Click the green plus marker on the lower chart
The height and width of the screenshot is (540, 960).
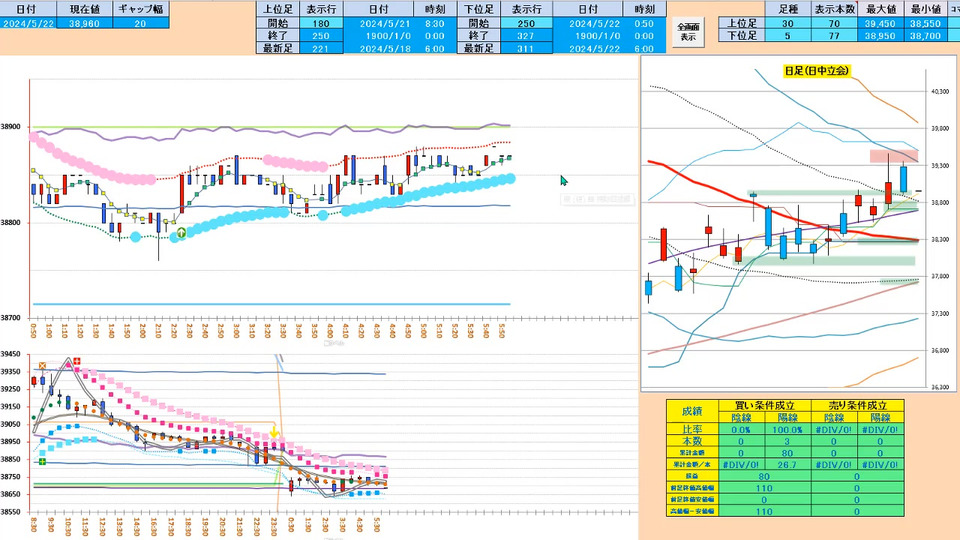[42, 461]
